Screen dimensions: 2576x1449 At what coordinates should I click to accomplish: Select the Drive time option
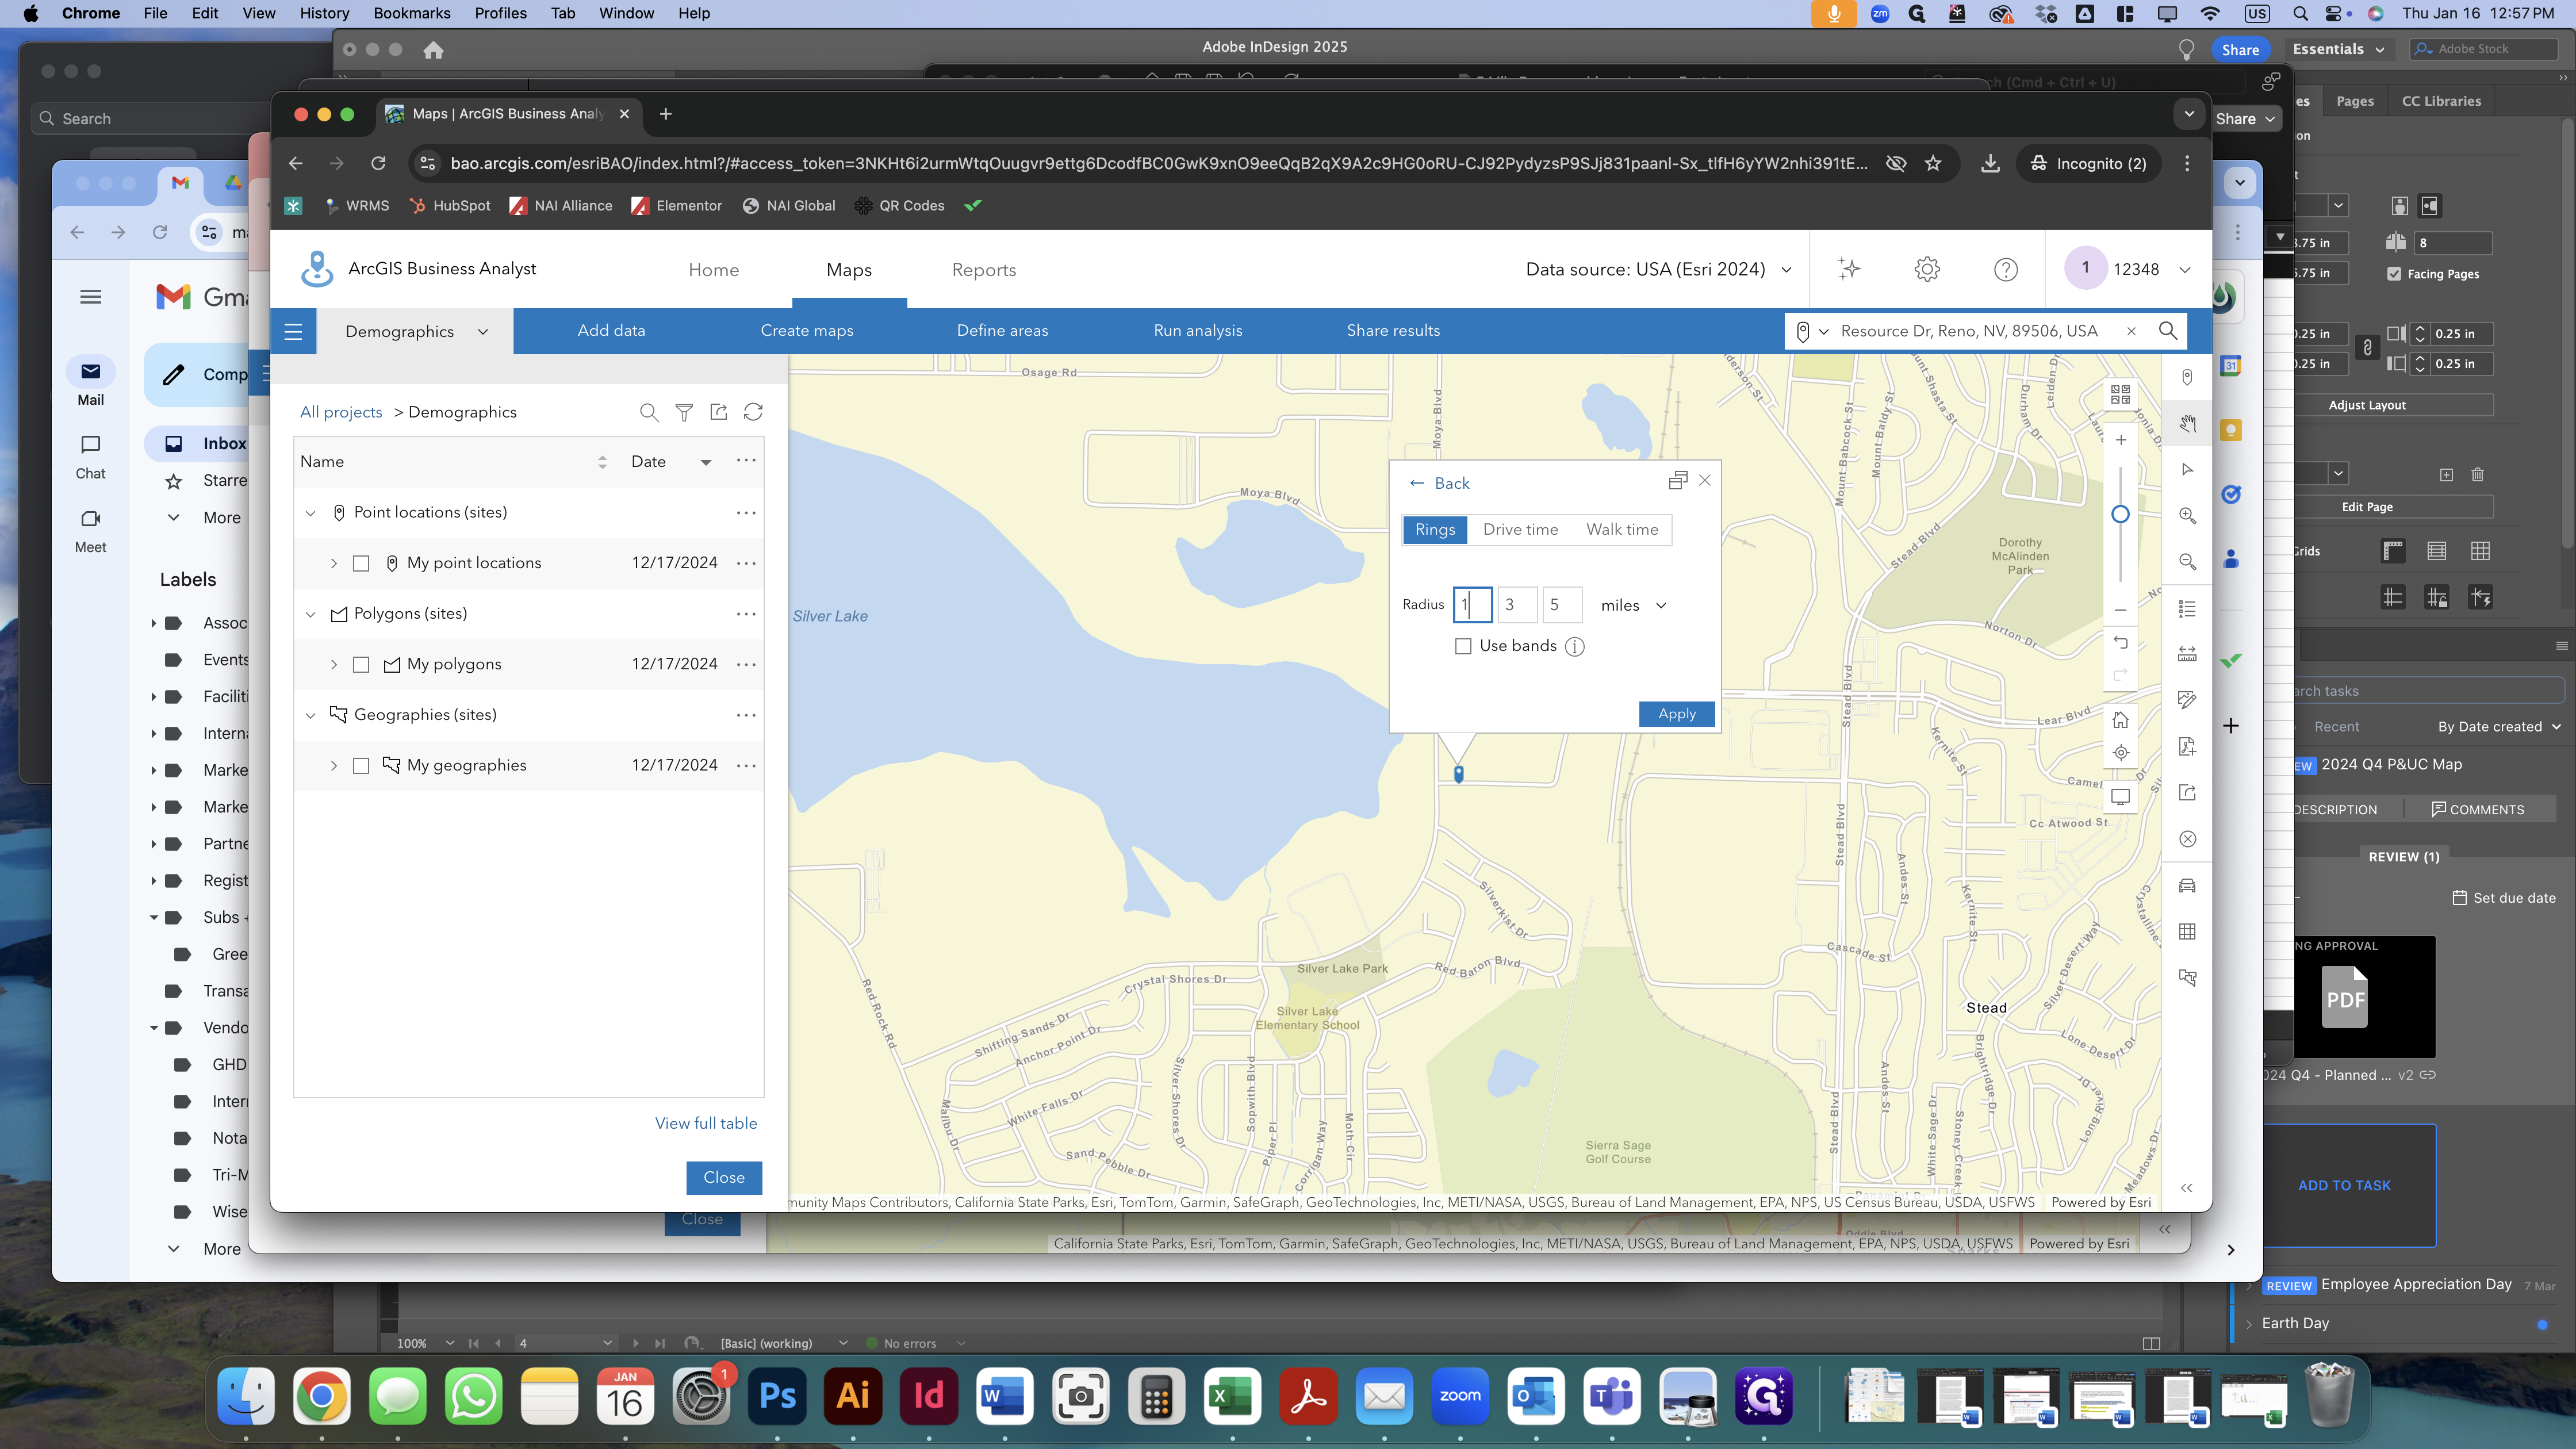[x=1520, y=529]
